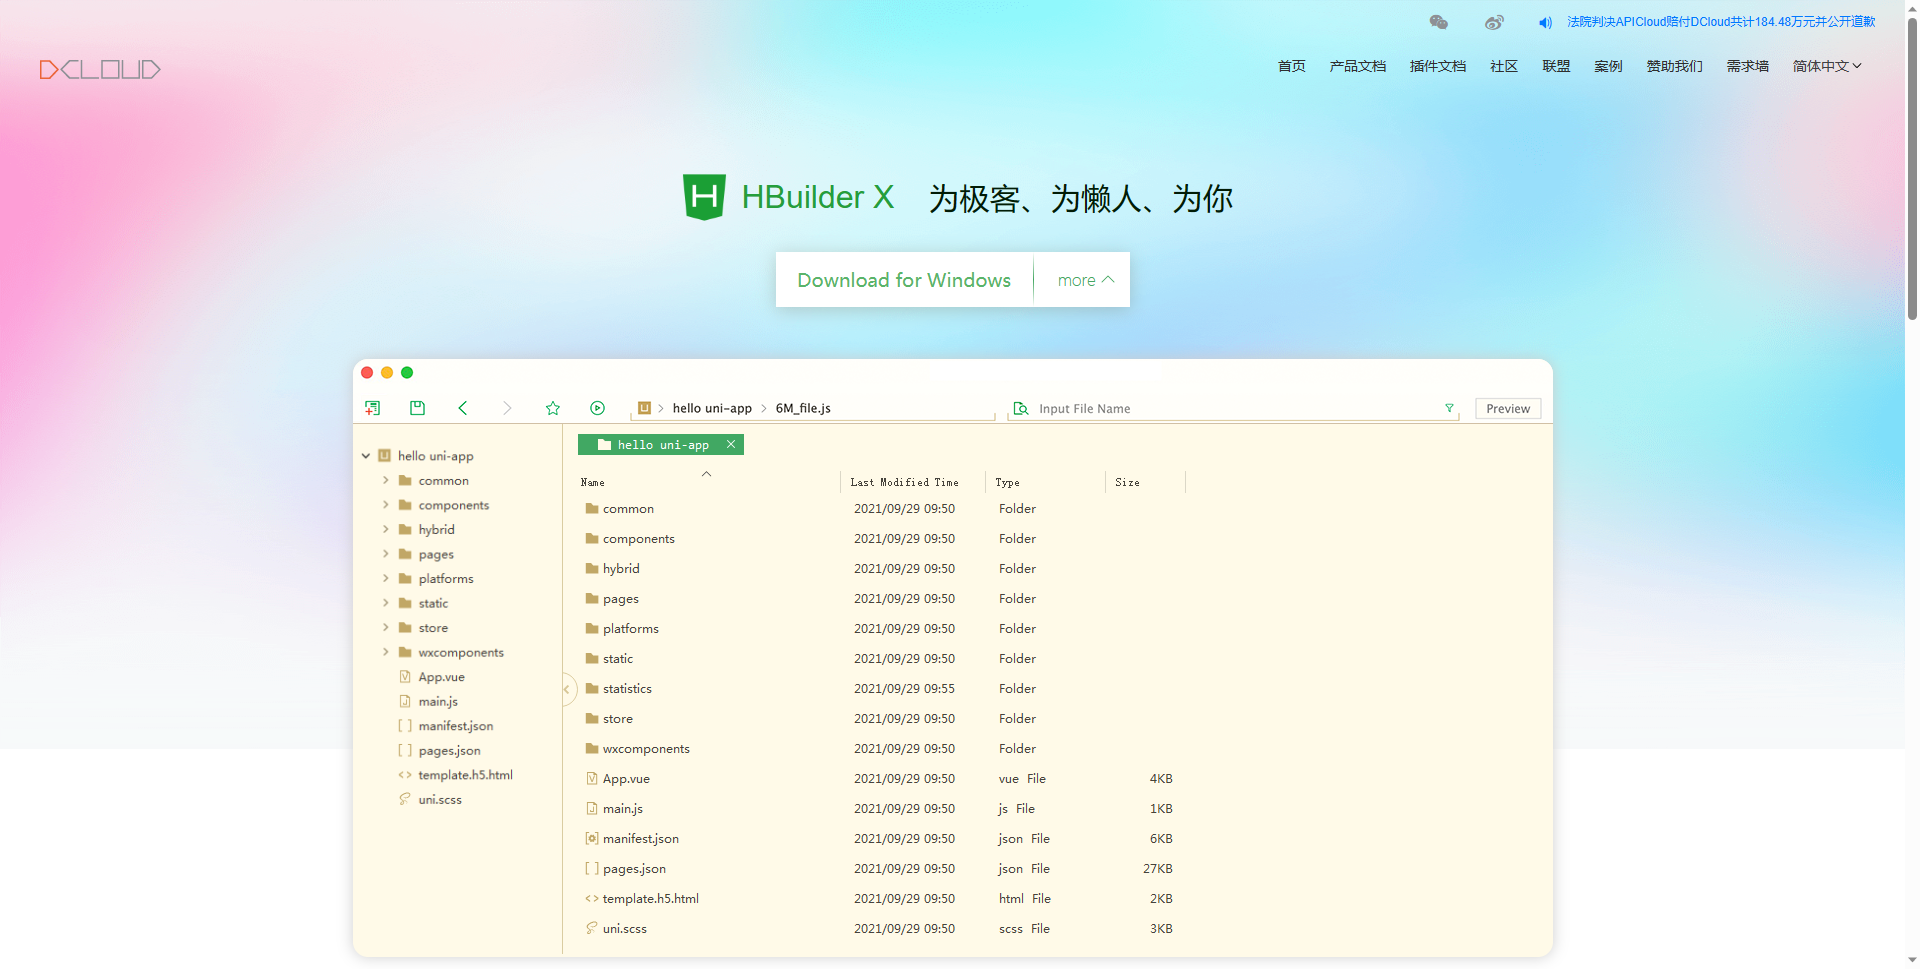Collapse the hello uni-app project tree
The image size is (1920, 969).
point(366,455)
